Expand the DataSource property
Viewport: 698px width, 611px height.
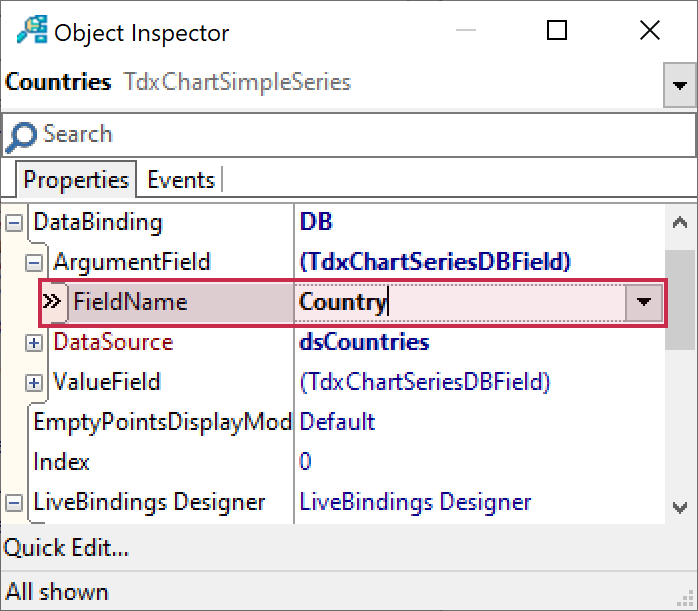coord(34,342)
